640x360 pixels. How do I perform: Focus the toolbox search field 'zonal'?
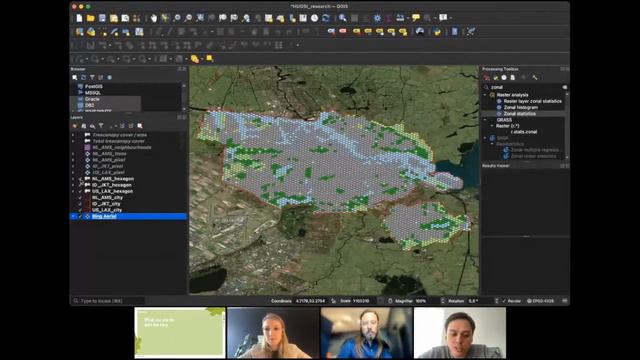pyautogui.click(x=524, y=87)
